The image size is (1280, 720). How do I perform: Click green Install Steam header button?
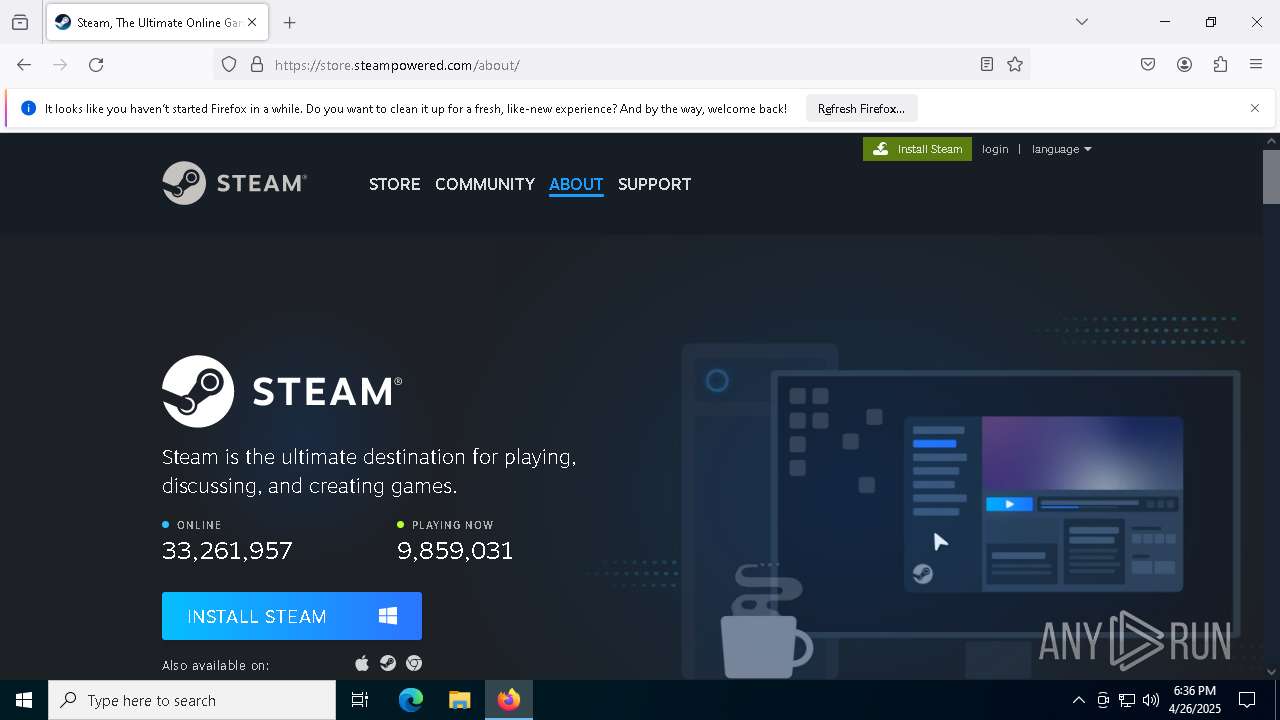[917, 149]
